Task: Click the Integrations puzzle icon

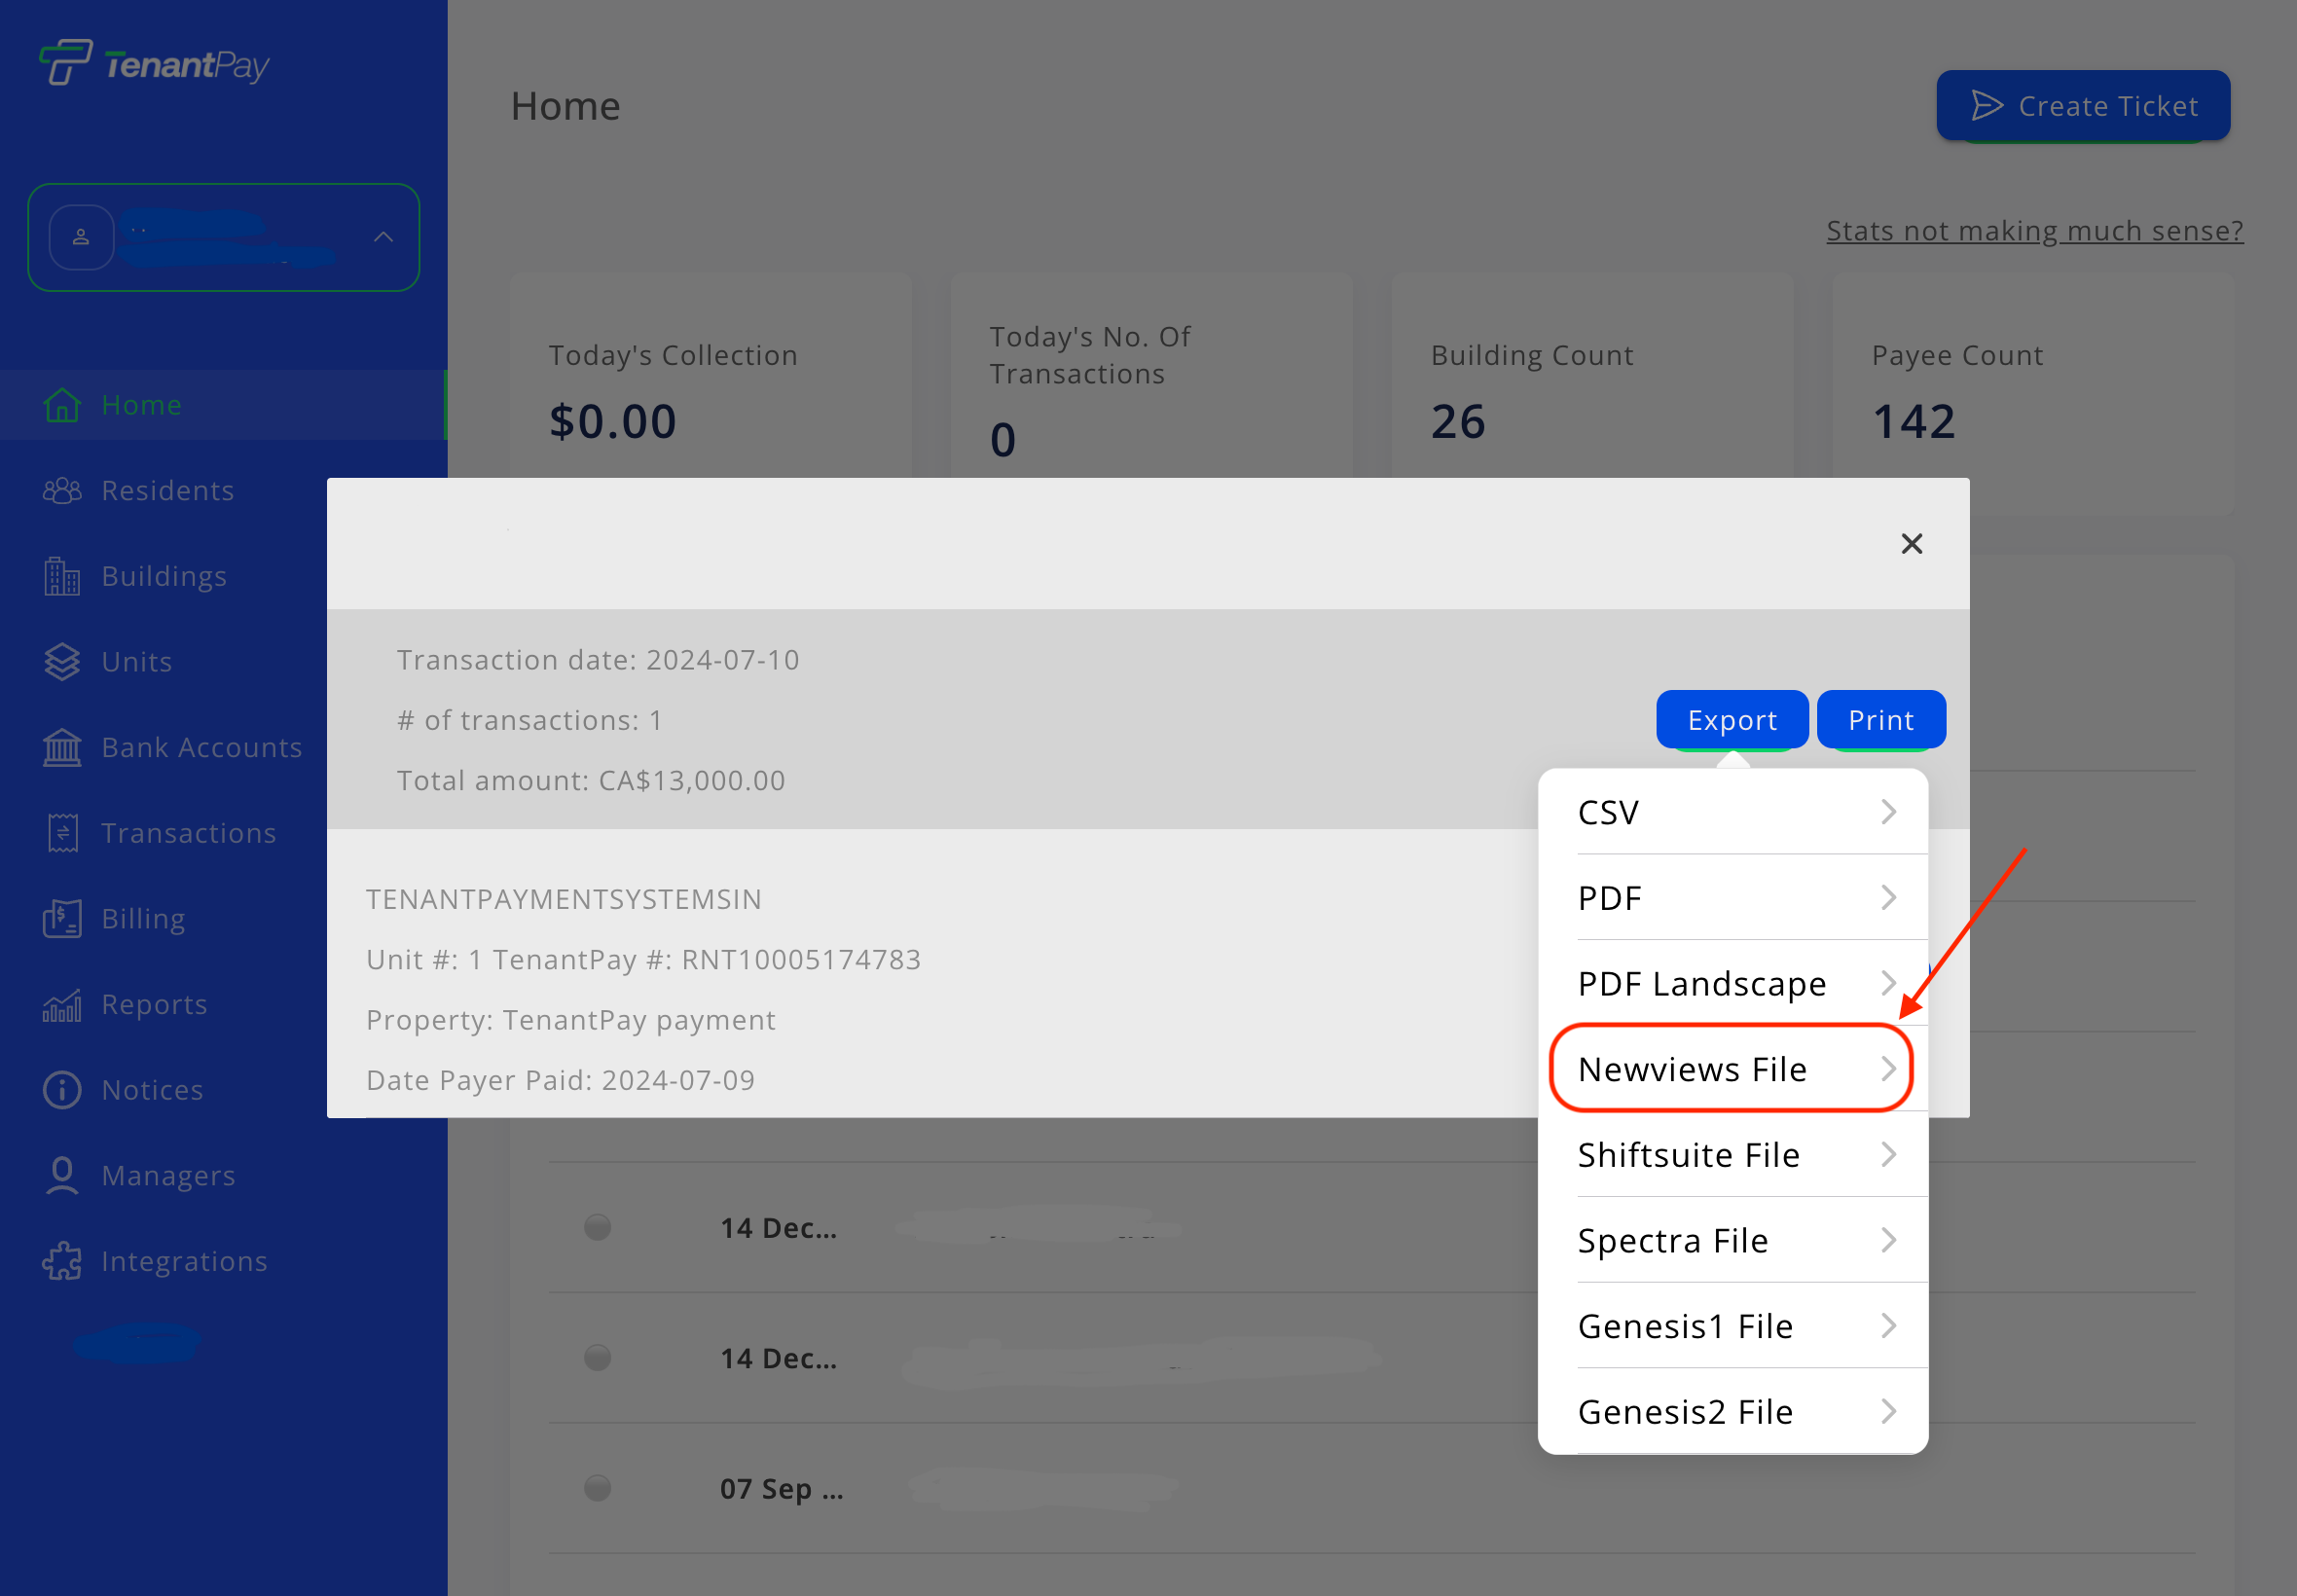Action: pos(62,1261)
